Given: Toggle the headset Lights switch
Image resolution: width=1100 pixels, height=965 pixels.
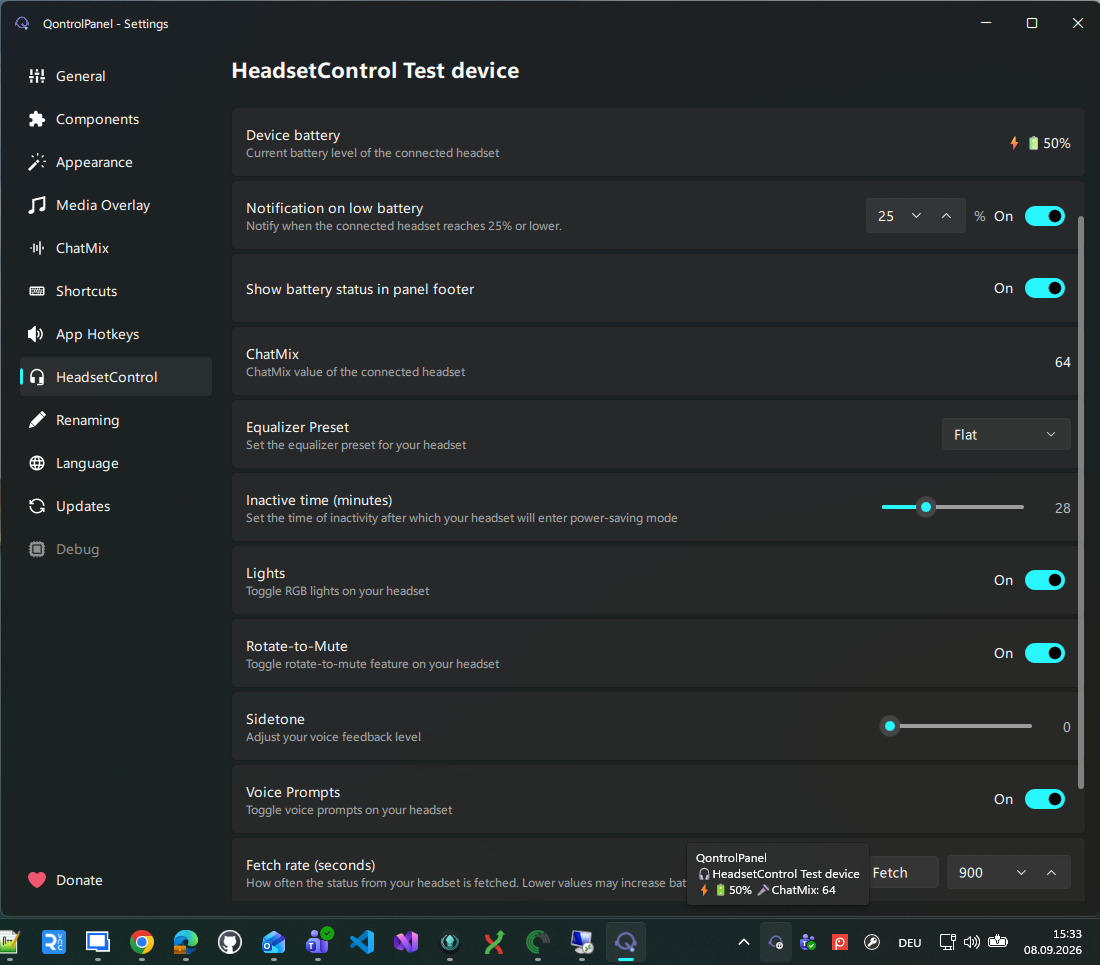Looking at the screenshot, I should (x=1045, y=580).
